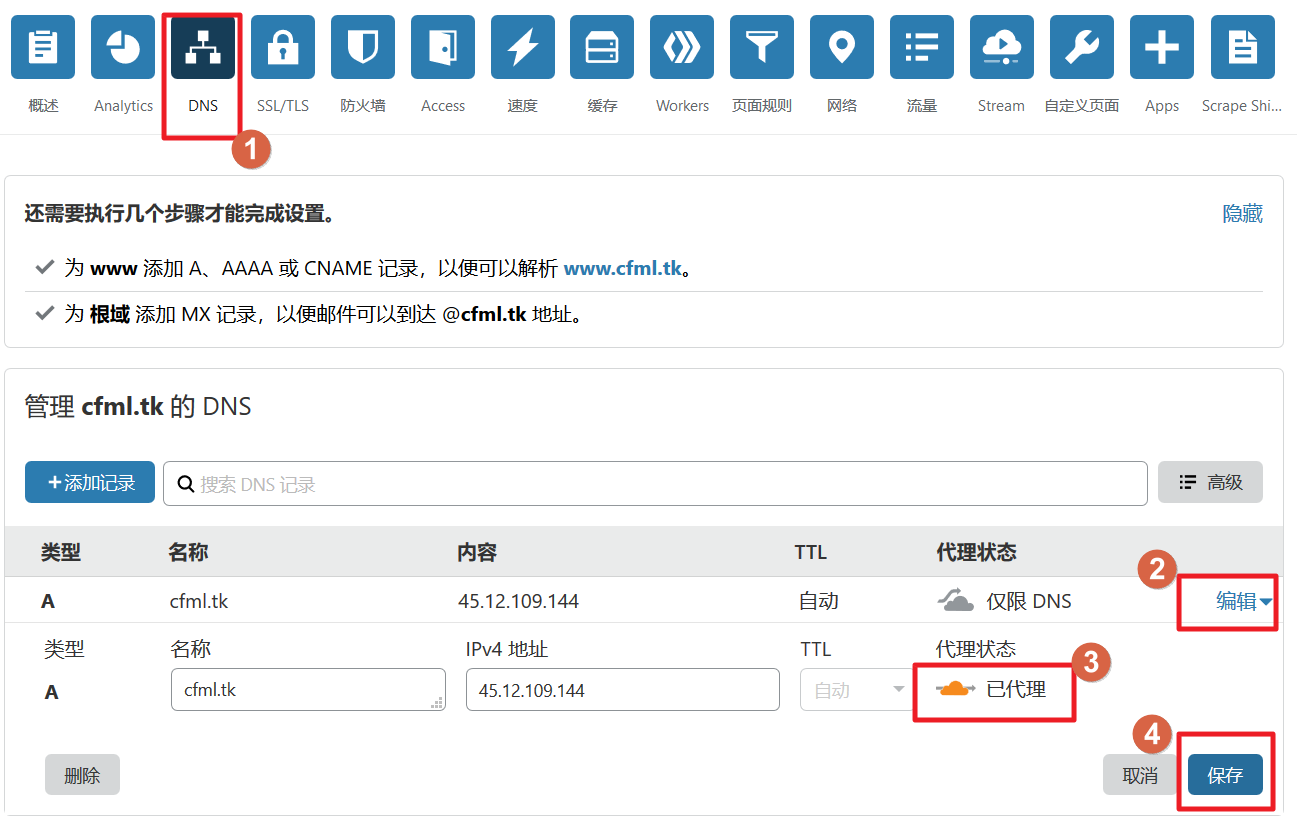
Task: Click the 添加记录 button
Action: coord(90,483)
